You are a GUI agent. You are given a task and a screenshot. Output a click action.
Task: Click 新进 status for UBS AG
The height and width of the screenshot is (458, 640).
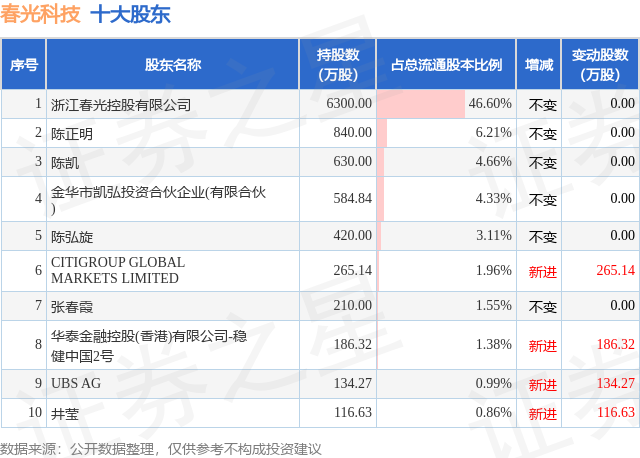pyautogui.click(x=542, y=384)
